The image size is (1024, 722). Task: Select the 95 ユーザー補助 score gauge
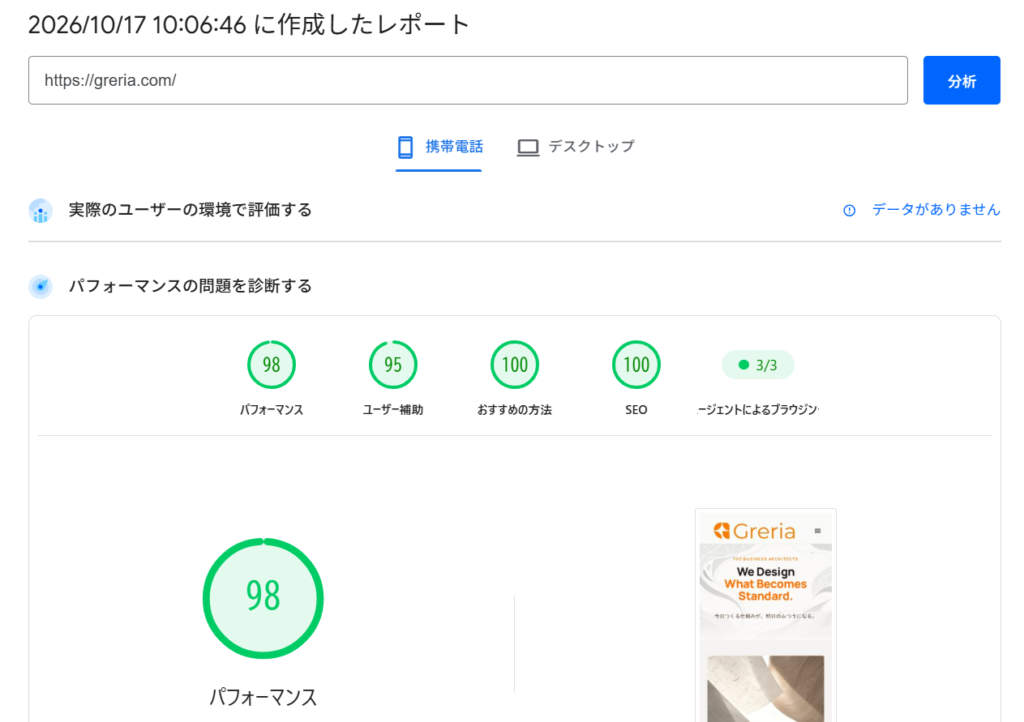393,364
